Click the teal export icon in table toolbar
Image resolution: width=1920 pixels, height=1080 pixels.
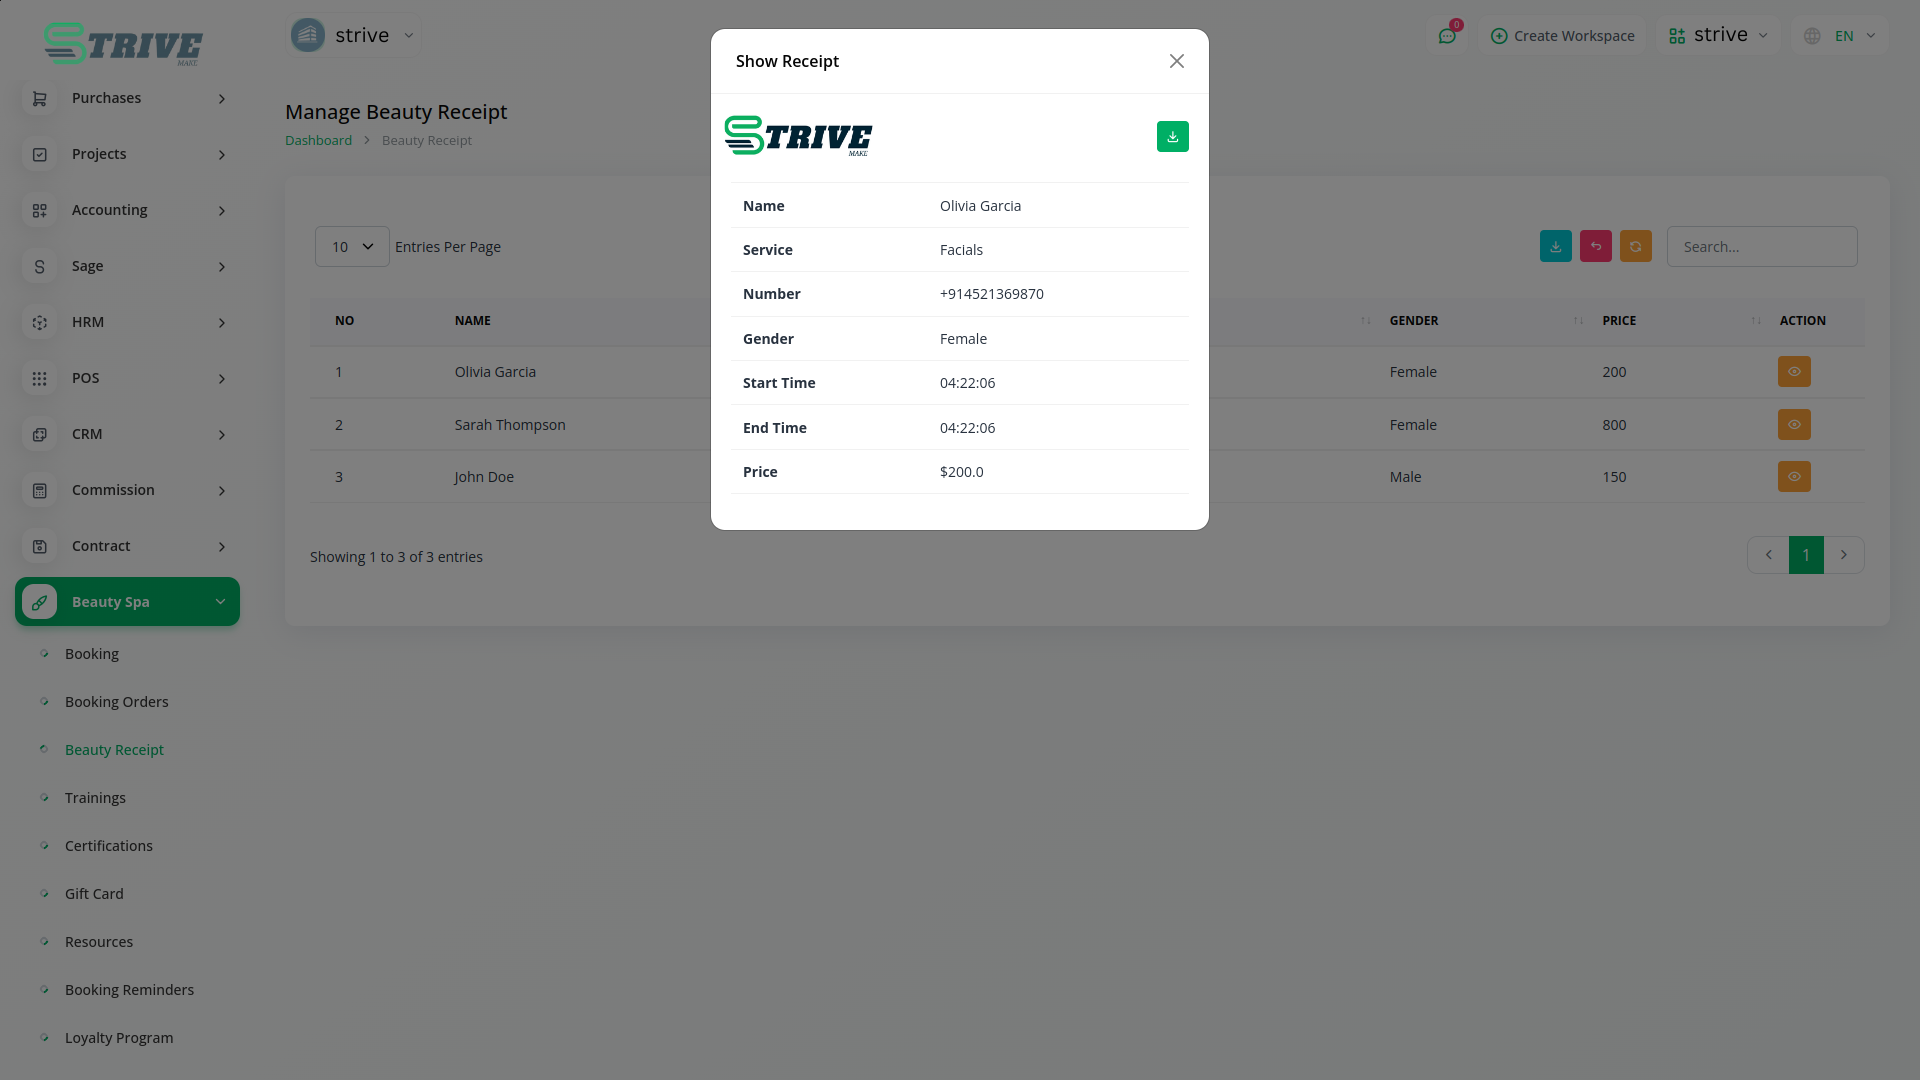point(1555,247)
